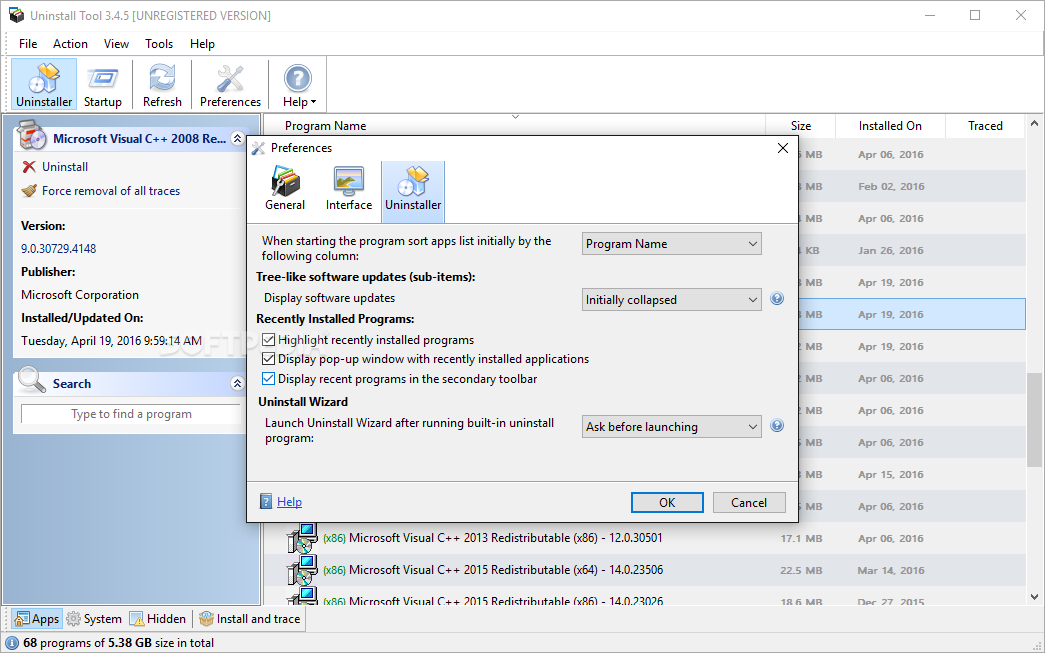Open the initial sort column dropdown
Image resolution: width=1045 pixels, height=653 pixels.
pyautogui.click(x=671, y=244)
